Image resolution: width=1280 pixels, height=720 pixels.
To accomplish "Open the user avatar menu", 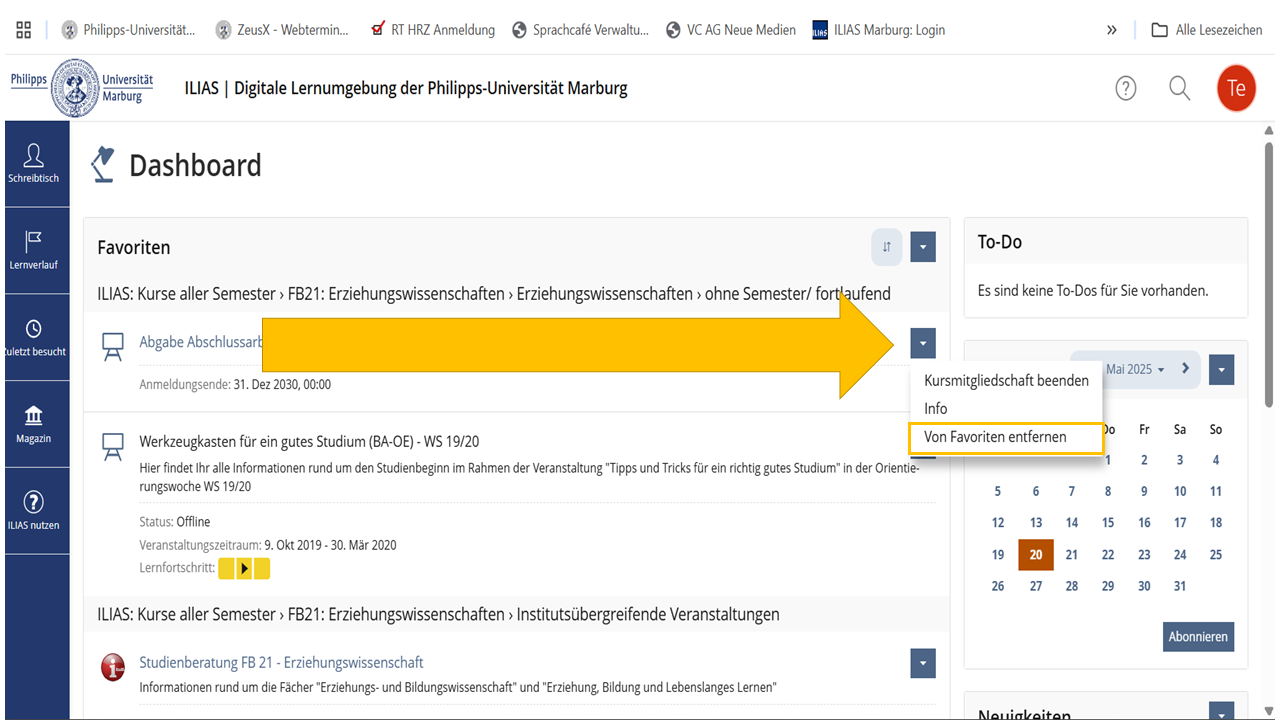I will 1236,88.
